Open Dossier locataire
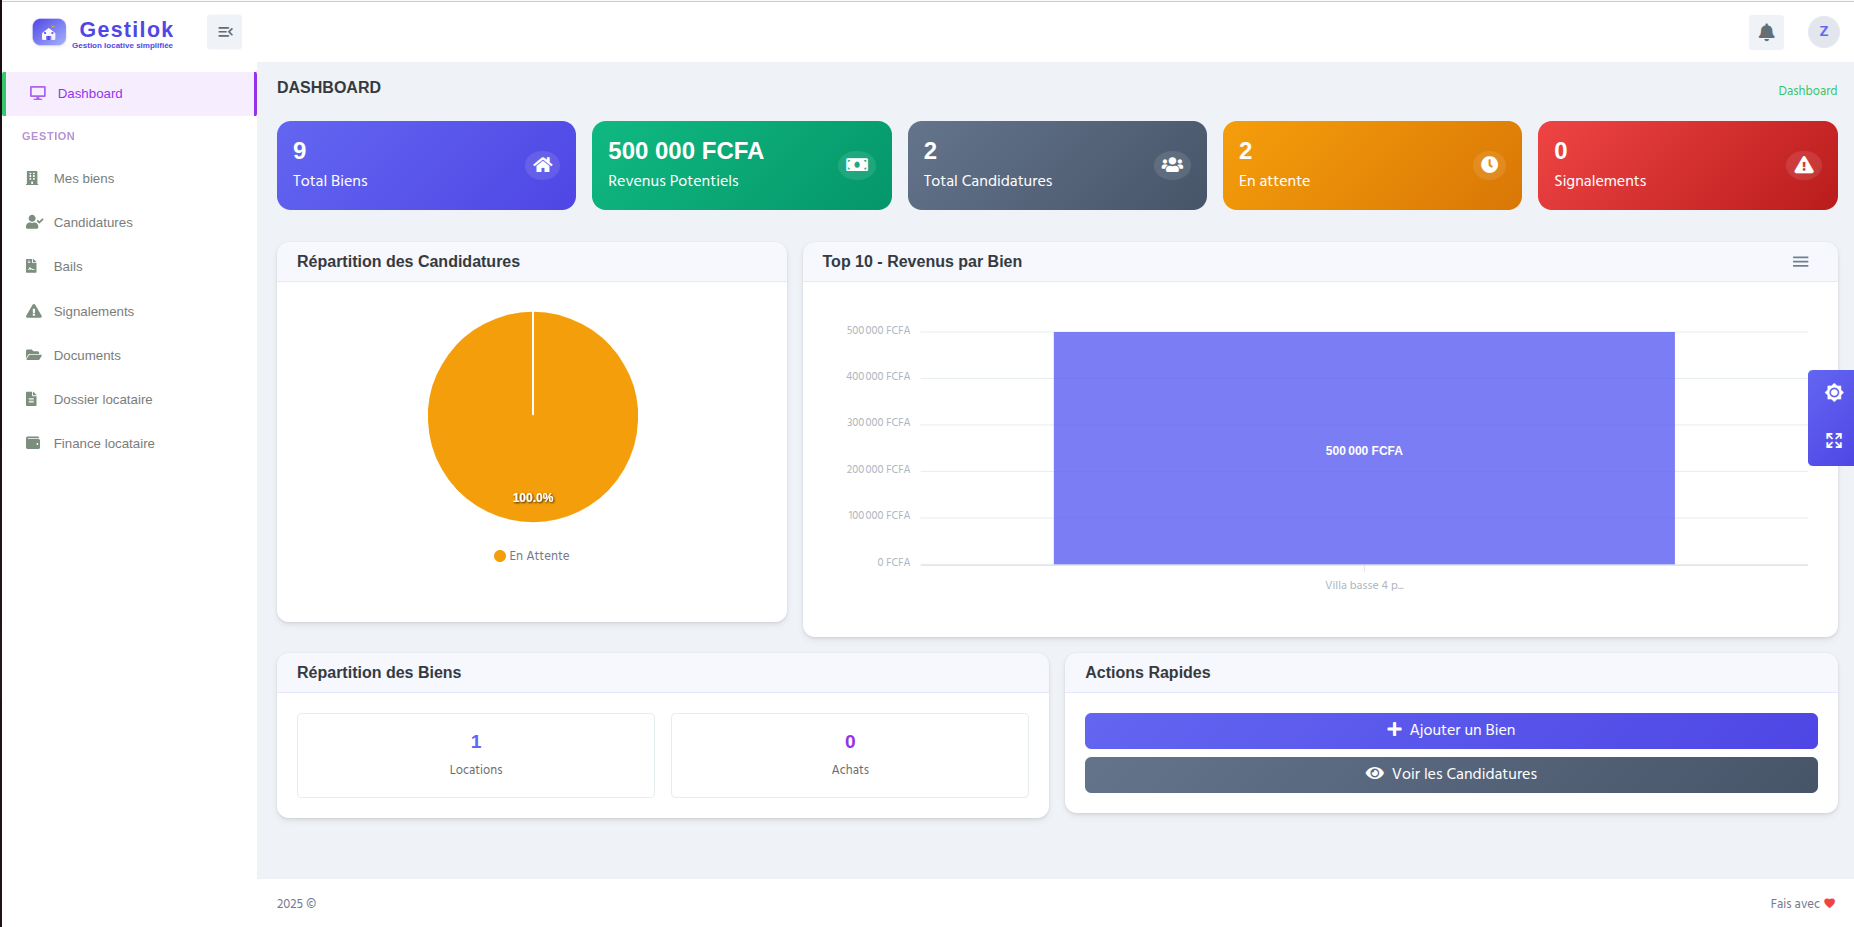This screenshot has height=927, width=1854. (x=103, y=399)
